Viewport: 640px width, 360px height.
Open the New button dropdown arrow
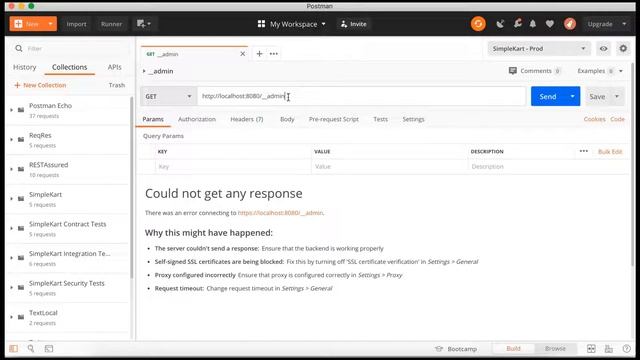[50, 24]
